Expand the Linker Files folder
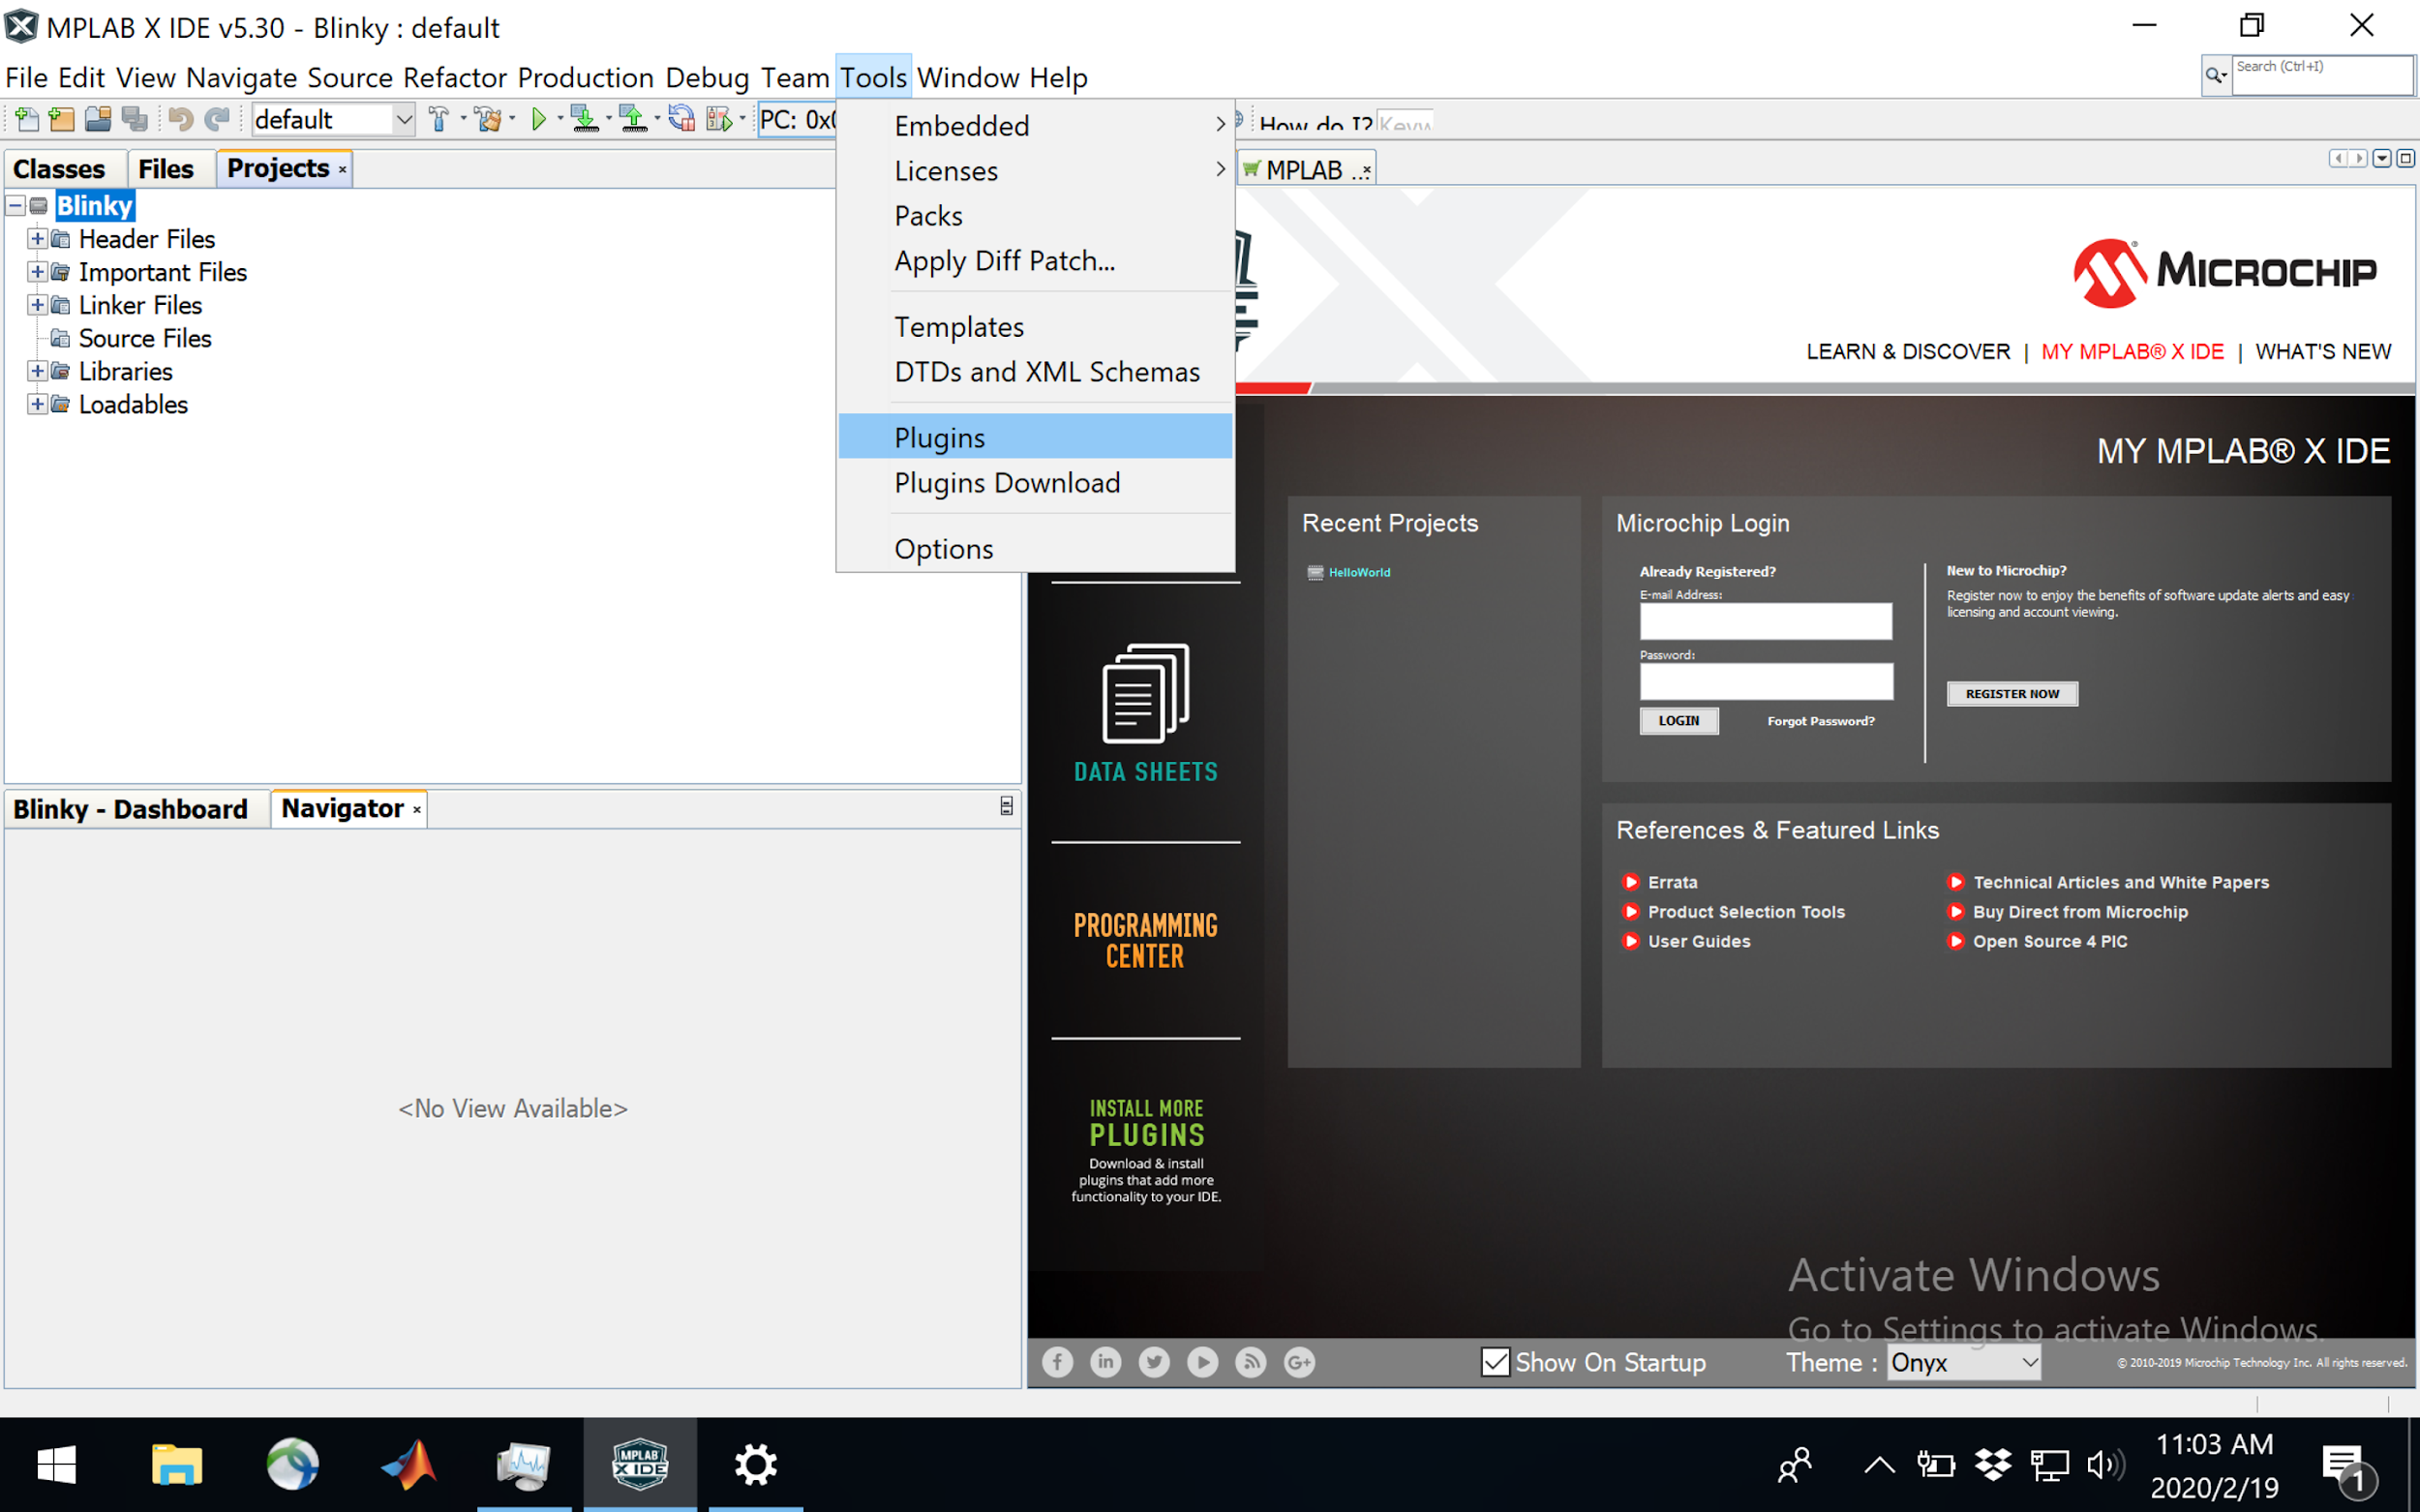The image size is (2420, 1512). tap(37, 305)
